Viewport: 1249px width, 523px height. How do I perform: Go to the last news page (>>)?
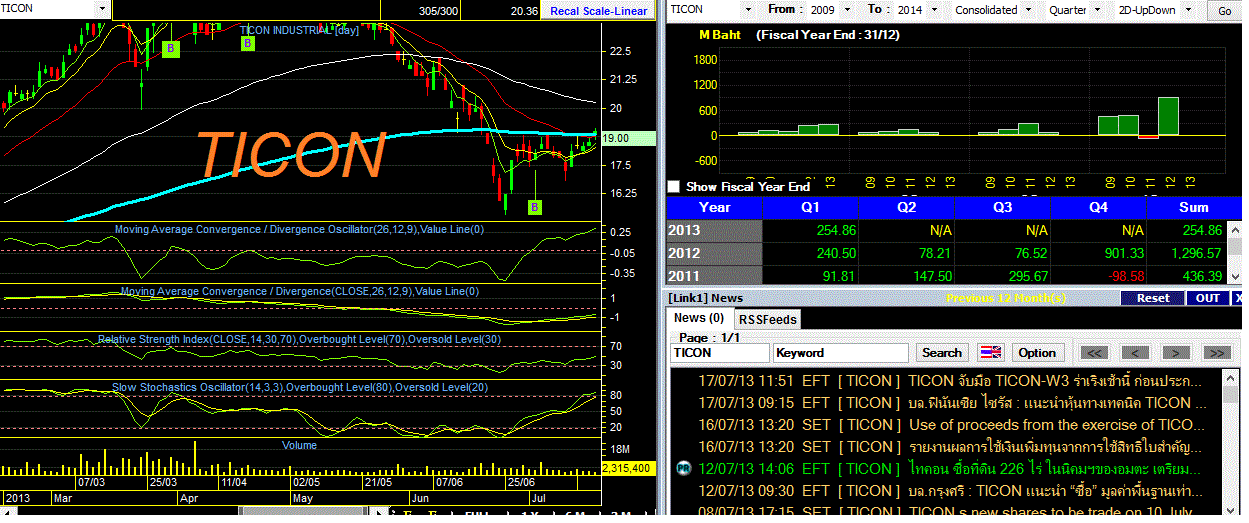tap(1216, 353)
